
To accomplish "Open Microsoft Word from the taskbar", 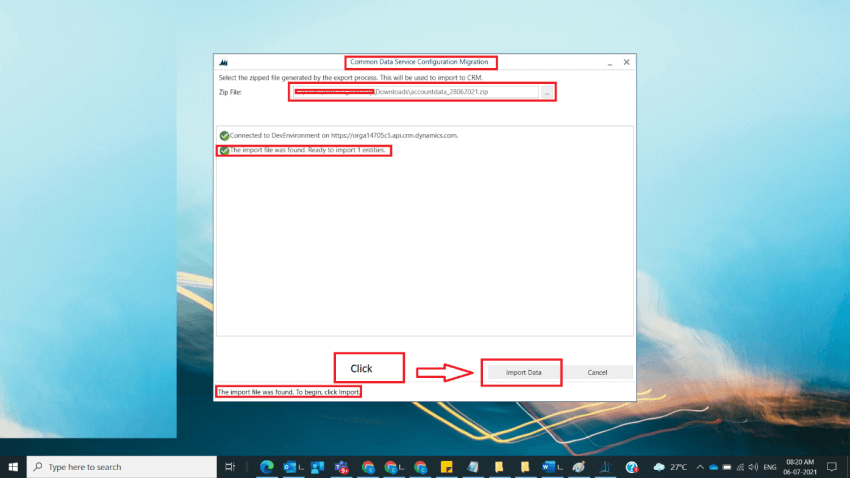I will [551, 467].
